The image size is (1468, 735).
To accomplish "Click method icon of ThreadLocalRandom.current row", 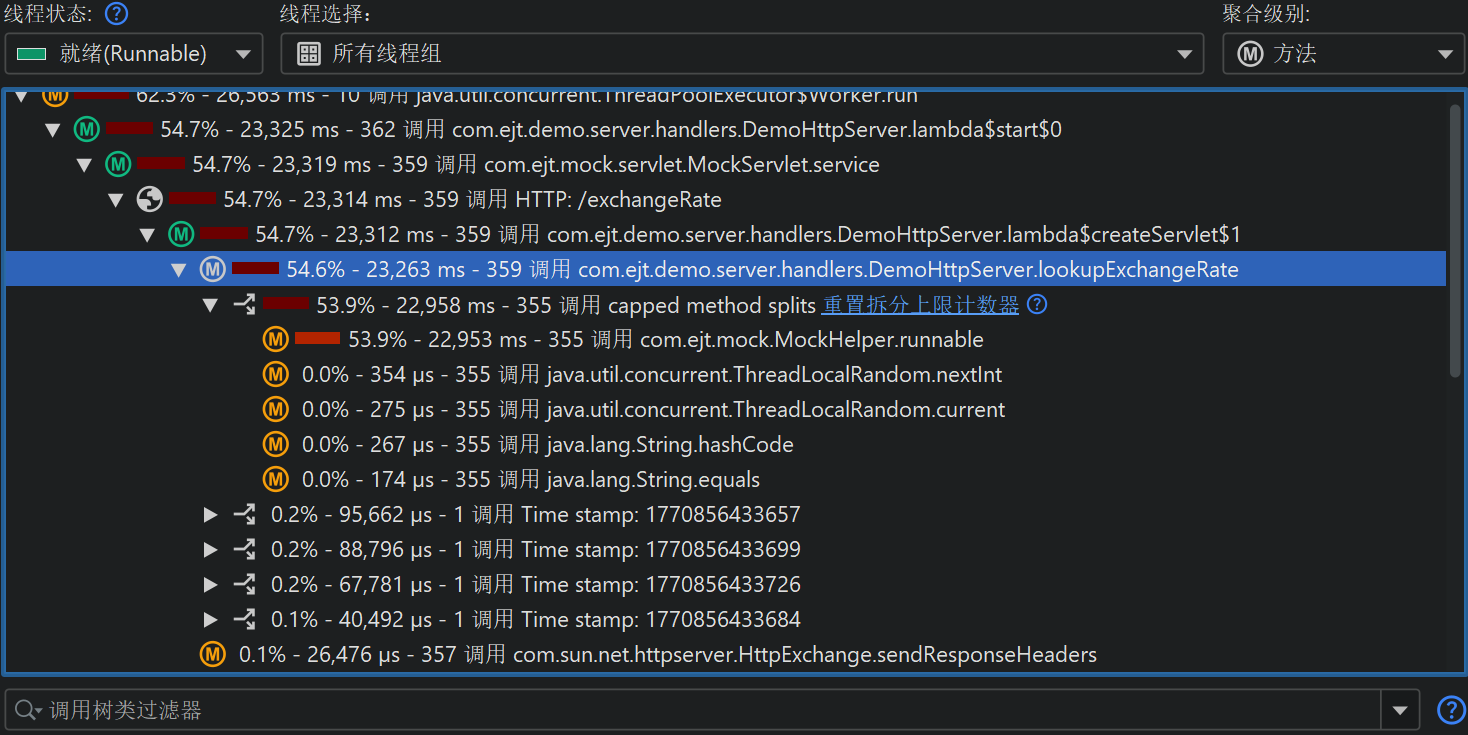I will point(275,409).
